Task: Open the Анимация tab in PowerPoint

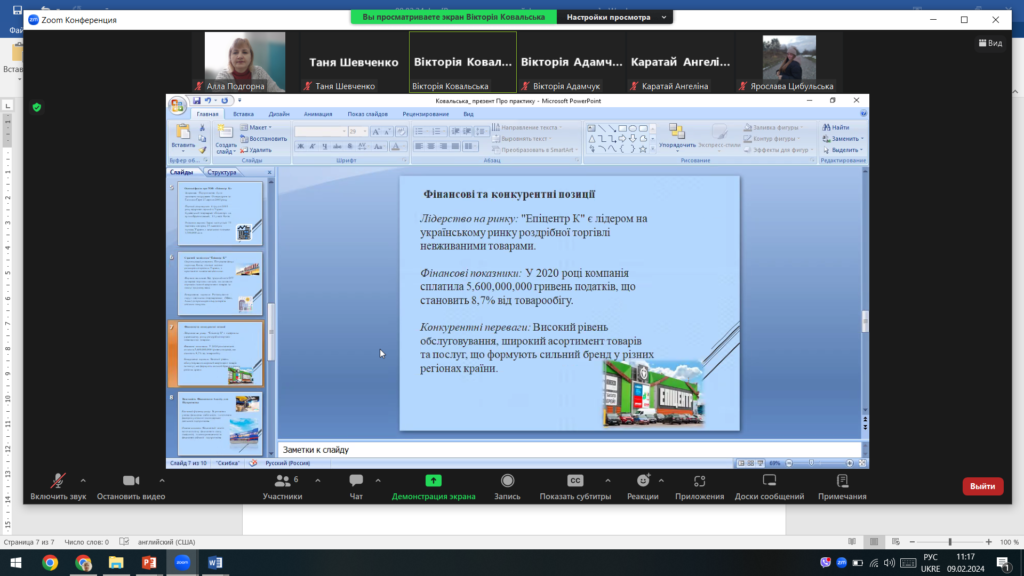Action: tap(318, 114)
